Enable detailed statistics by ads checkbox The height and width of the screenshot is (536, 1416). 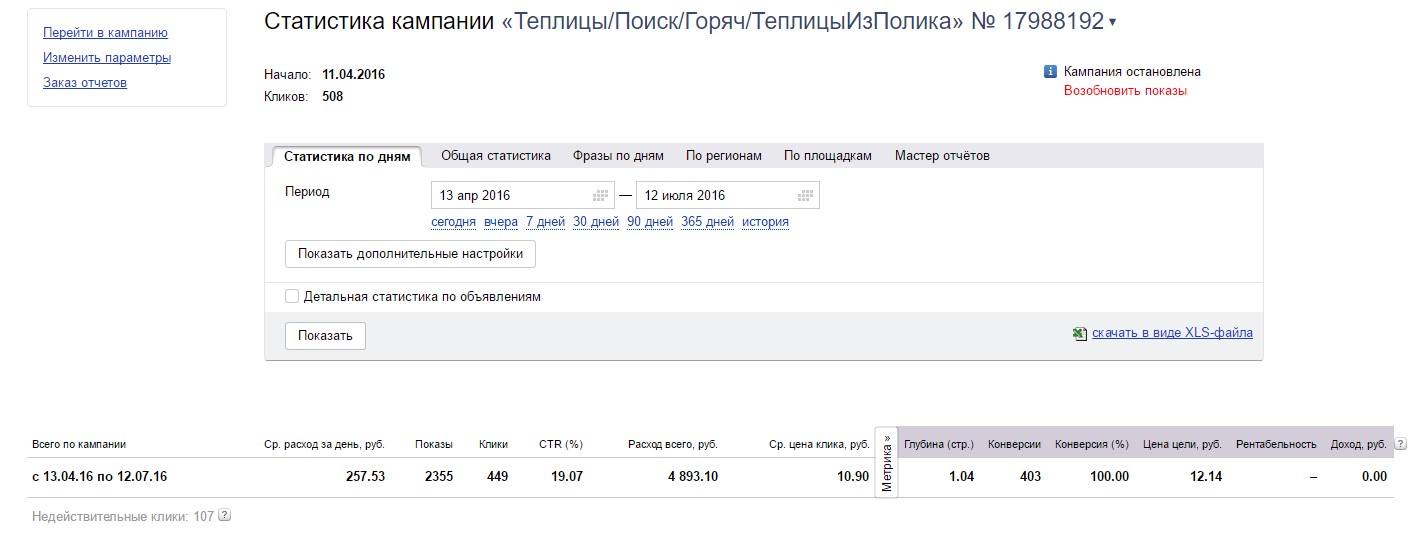click(292, 296)
